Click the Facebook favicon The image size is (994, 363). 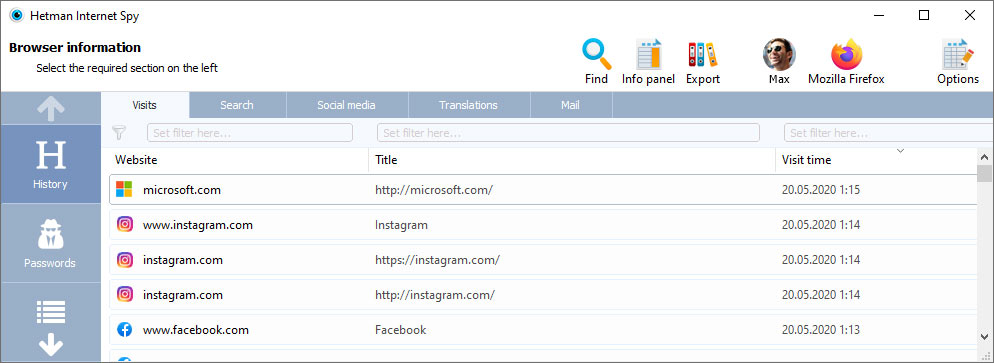(x=125, y=329)
